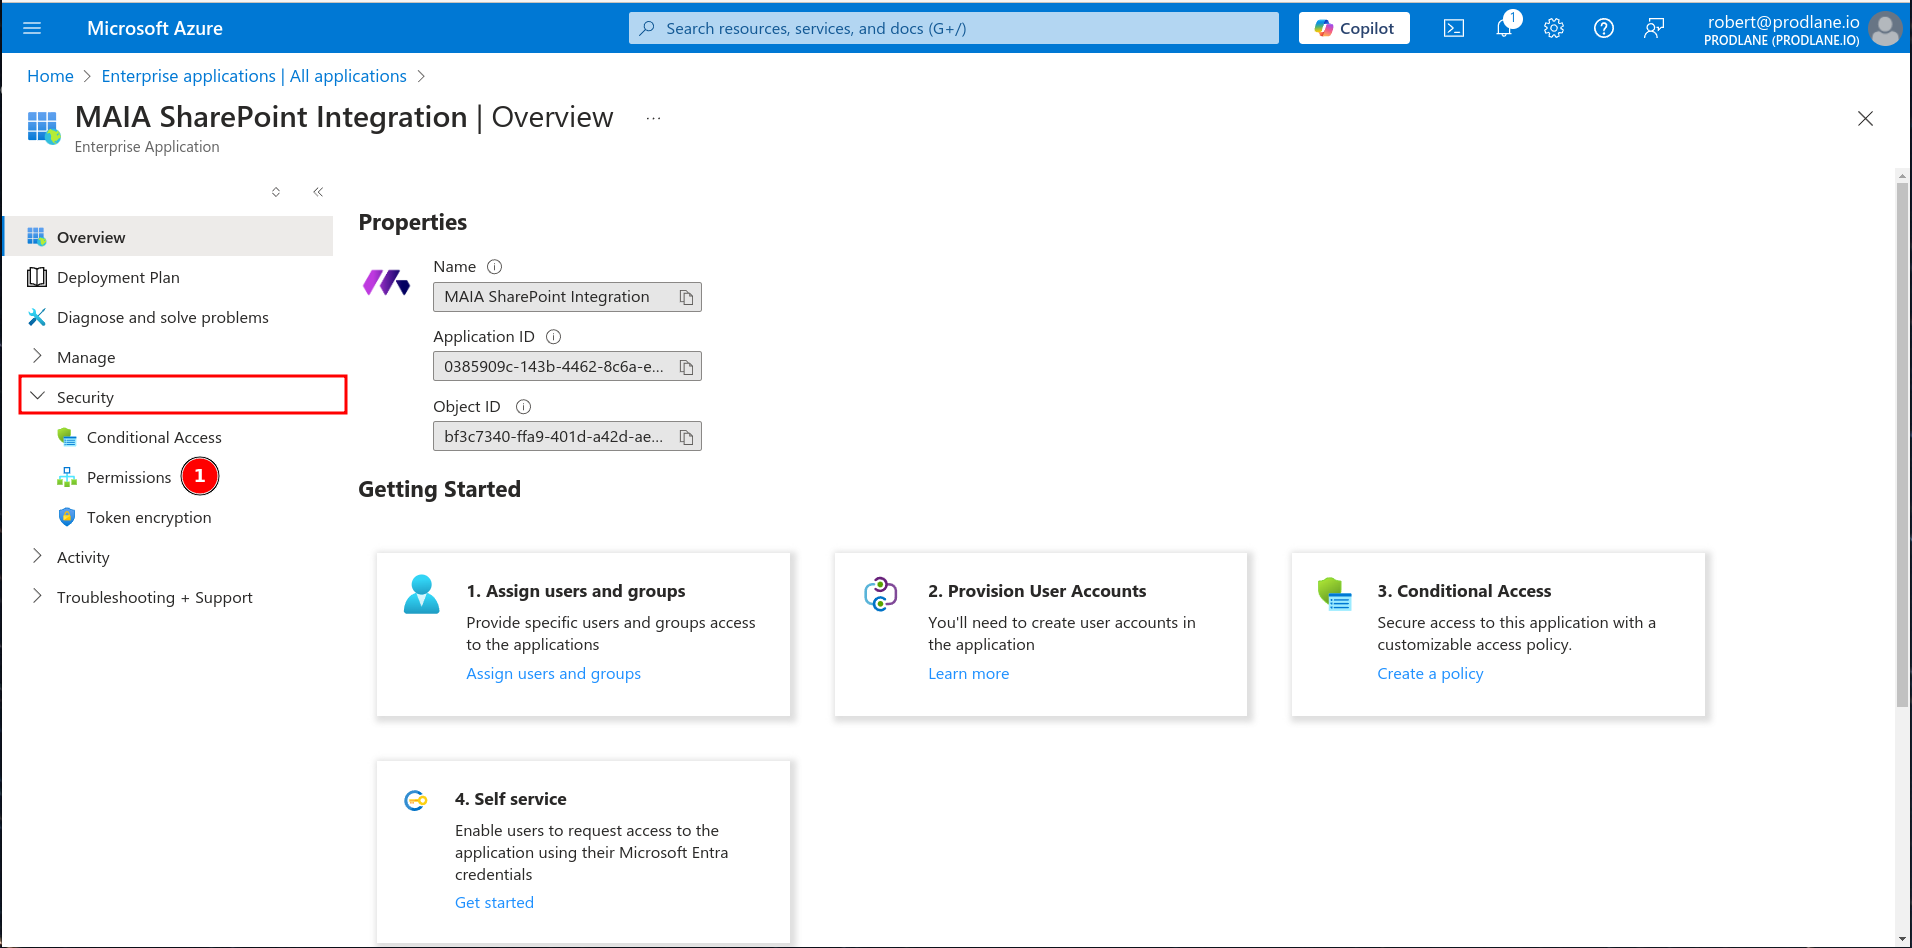Click the user account avatar

tap(1885, 28)
